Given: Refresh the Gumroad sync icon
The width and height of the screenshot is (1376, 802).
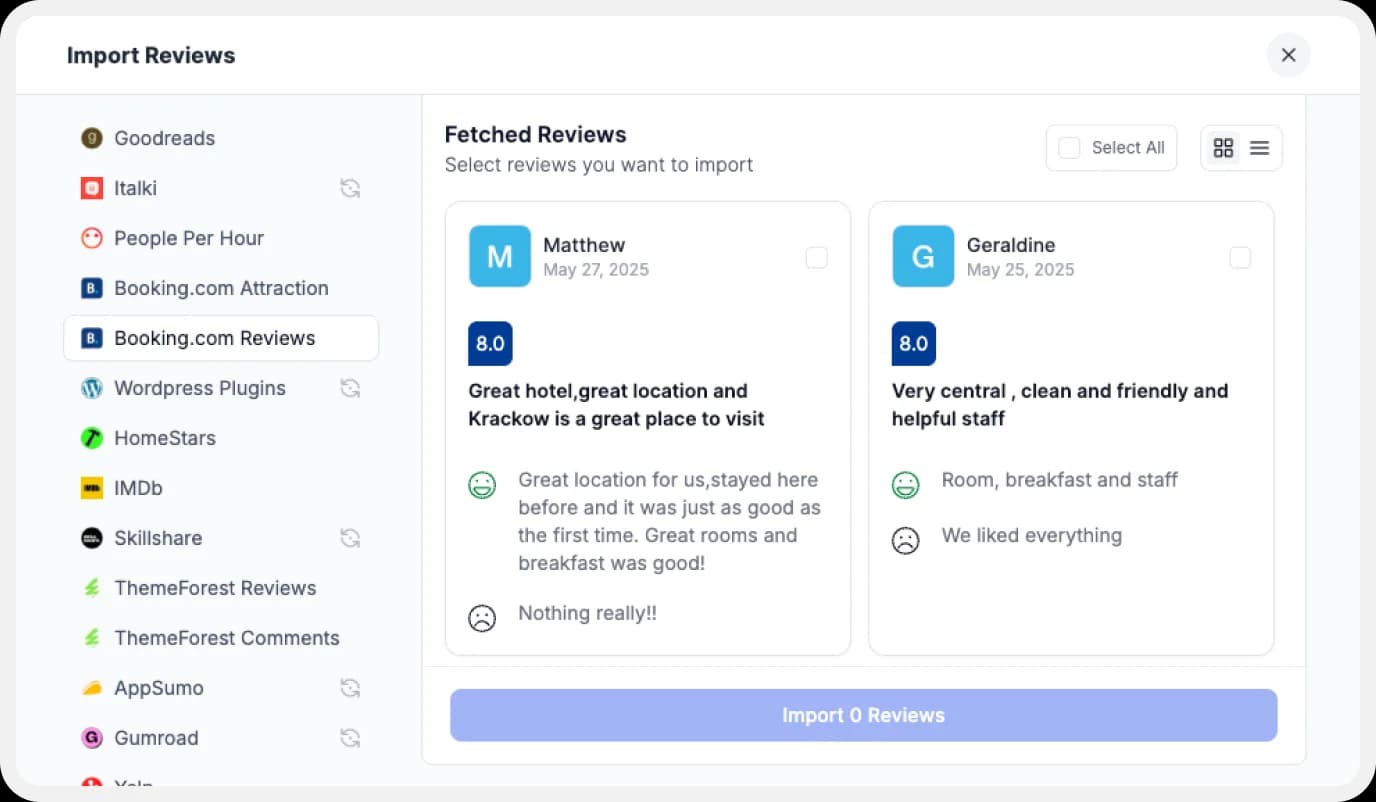Looking at the screenshot, I should point(350,738).
